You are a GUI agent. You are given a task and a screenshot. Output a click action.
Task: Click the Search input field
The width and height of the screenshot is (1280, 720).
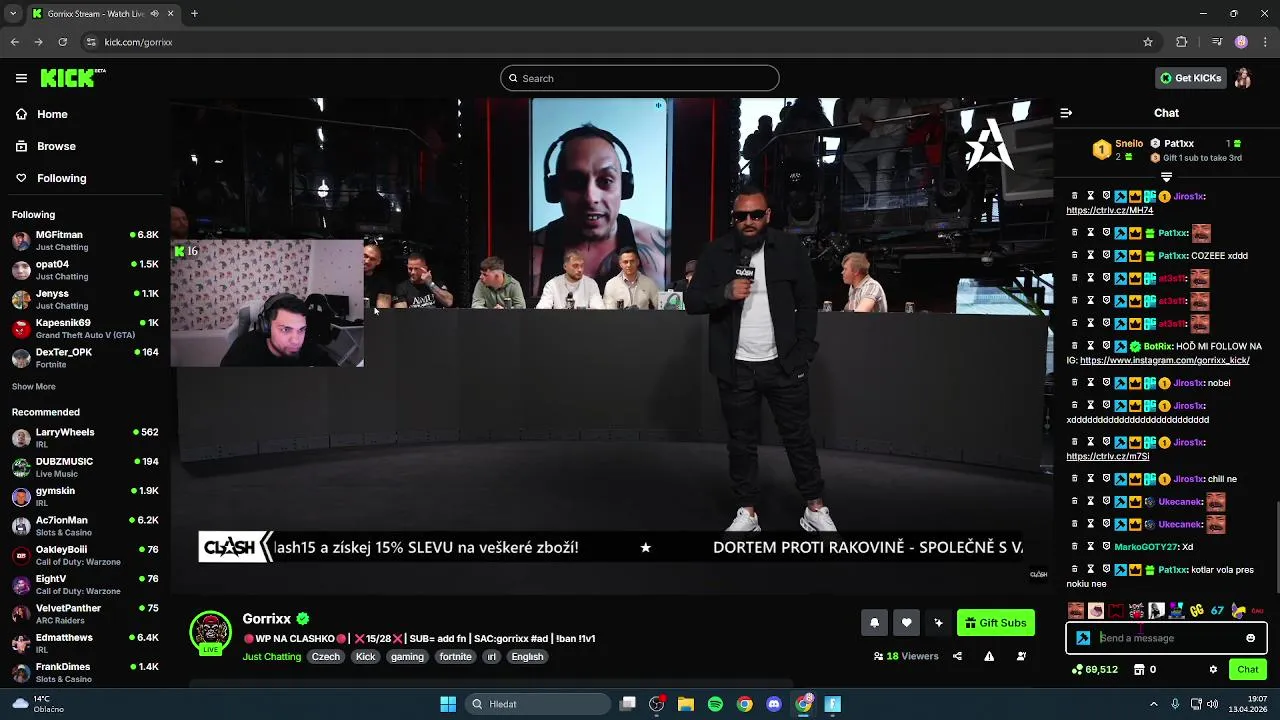(640, 78)
